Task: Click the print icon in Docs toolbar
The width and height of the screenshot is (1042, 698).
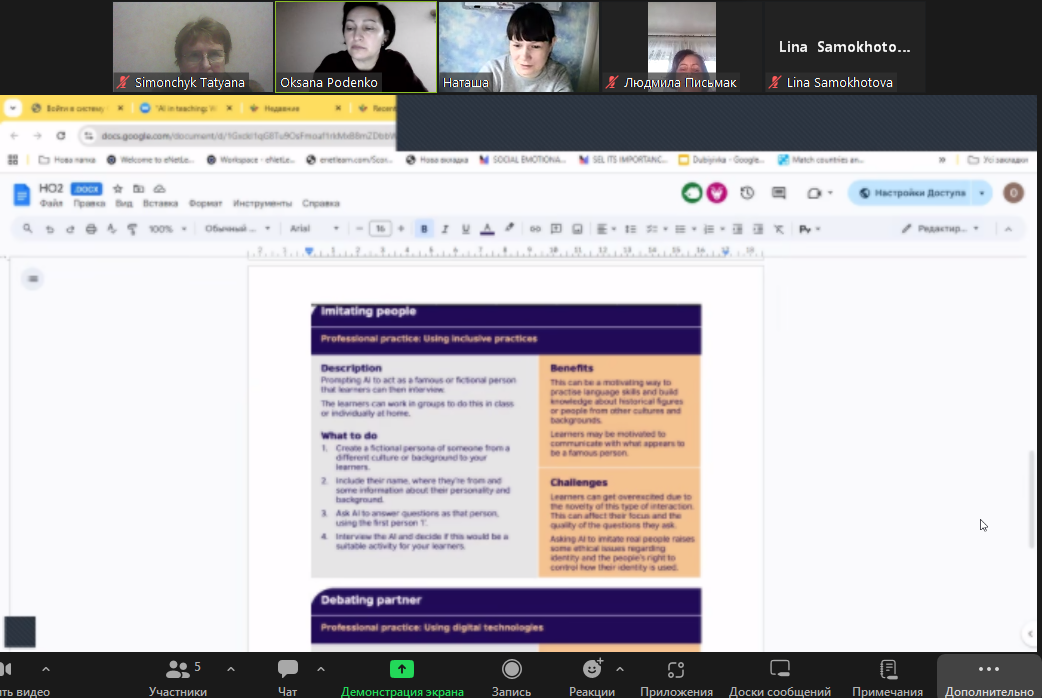Action: (x=91, y=229)
